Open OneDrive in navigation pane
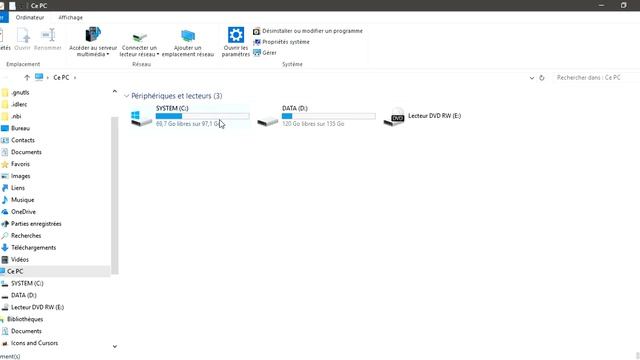 coord(23,212)
